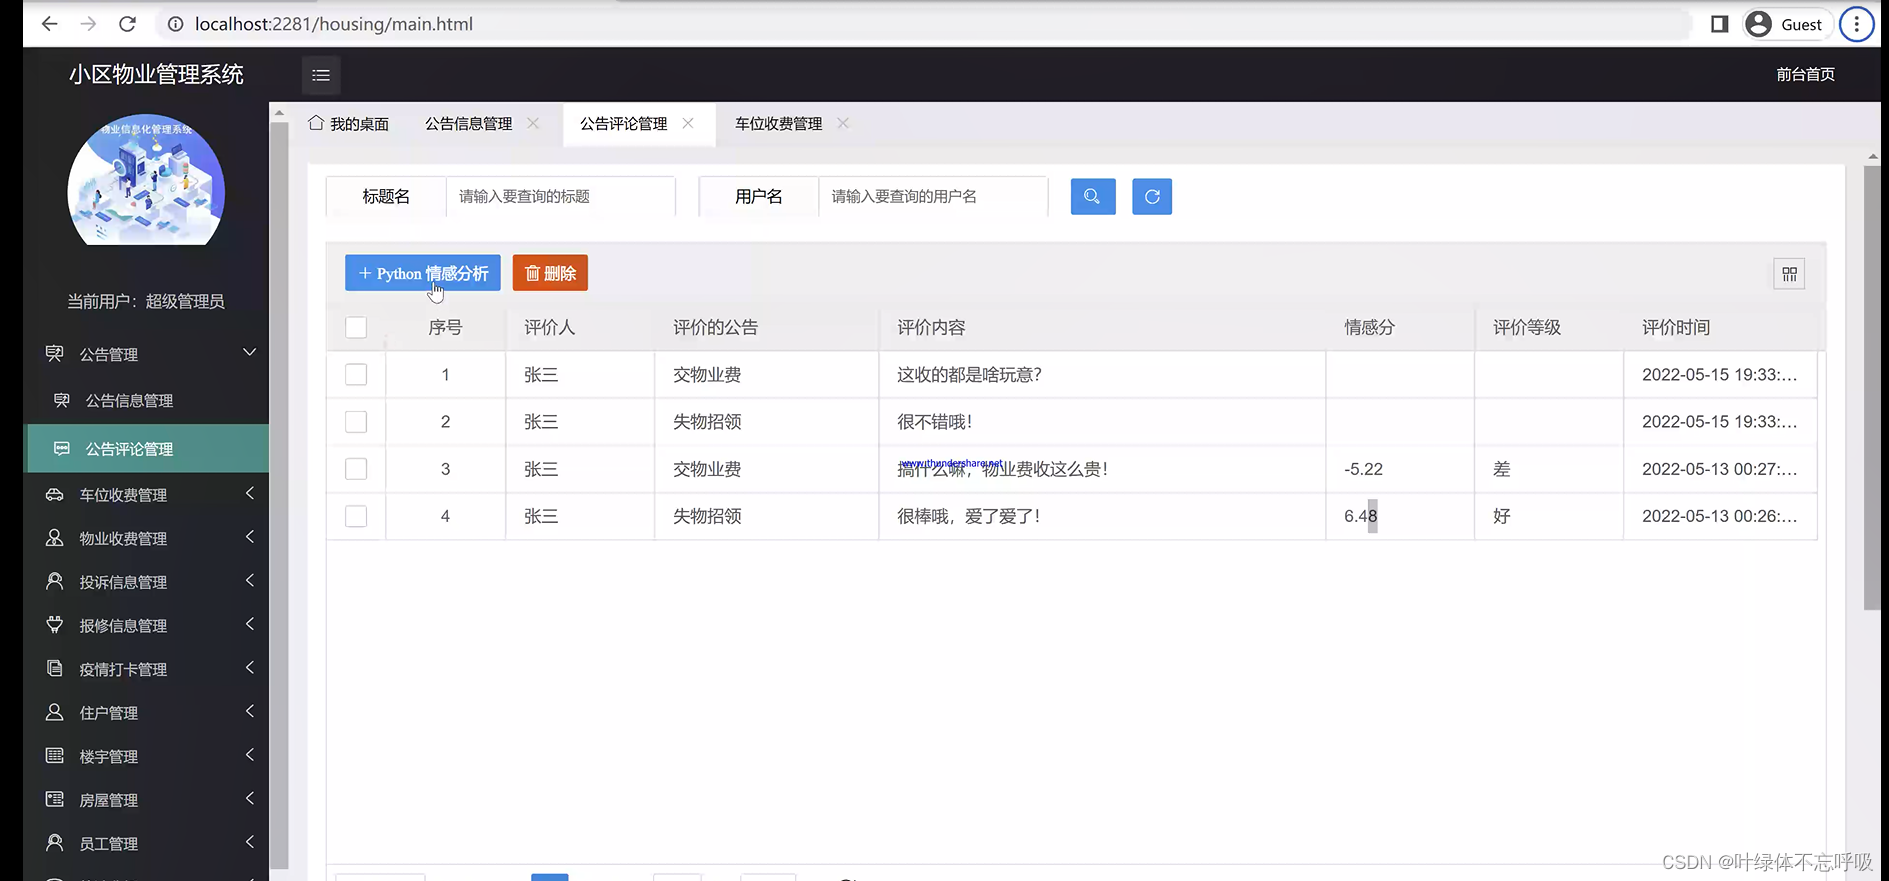Click the sentiment score -5.22
This screenshot has height=881, width=1889.
(1363, 469)
